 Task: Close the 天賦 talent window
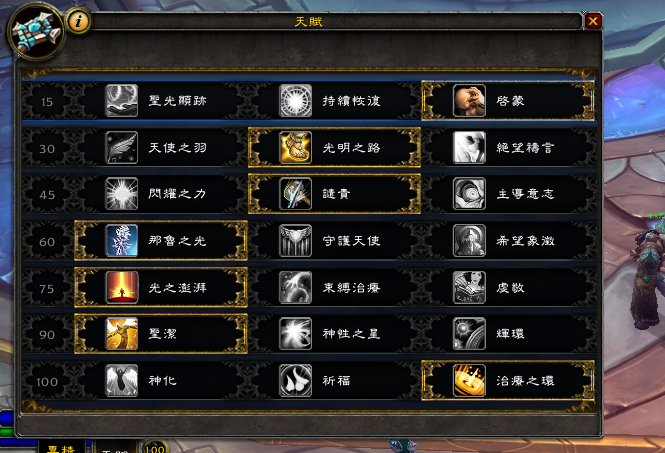tap(593, 21)
